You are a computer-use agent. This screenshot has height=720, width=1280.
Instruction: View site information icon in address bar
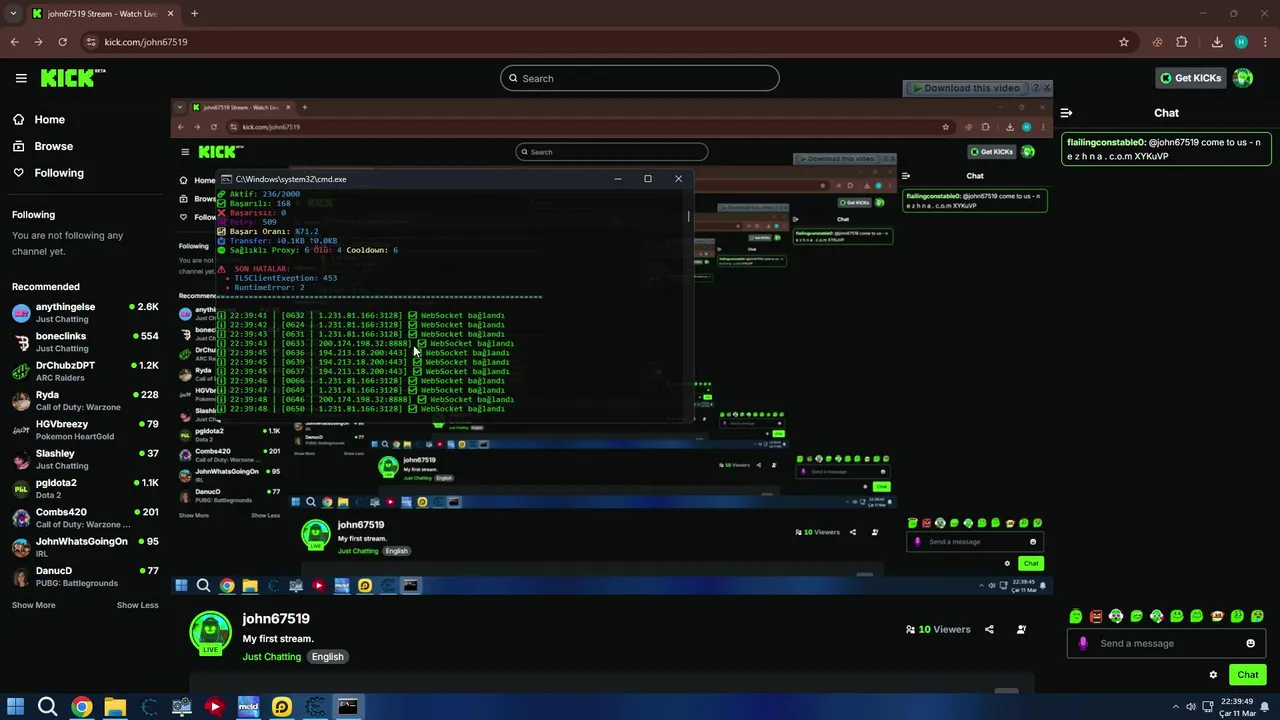point(91,42)
